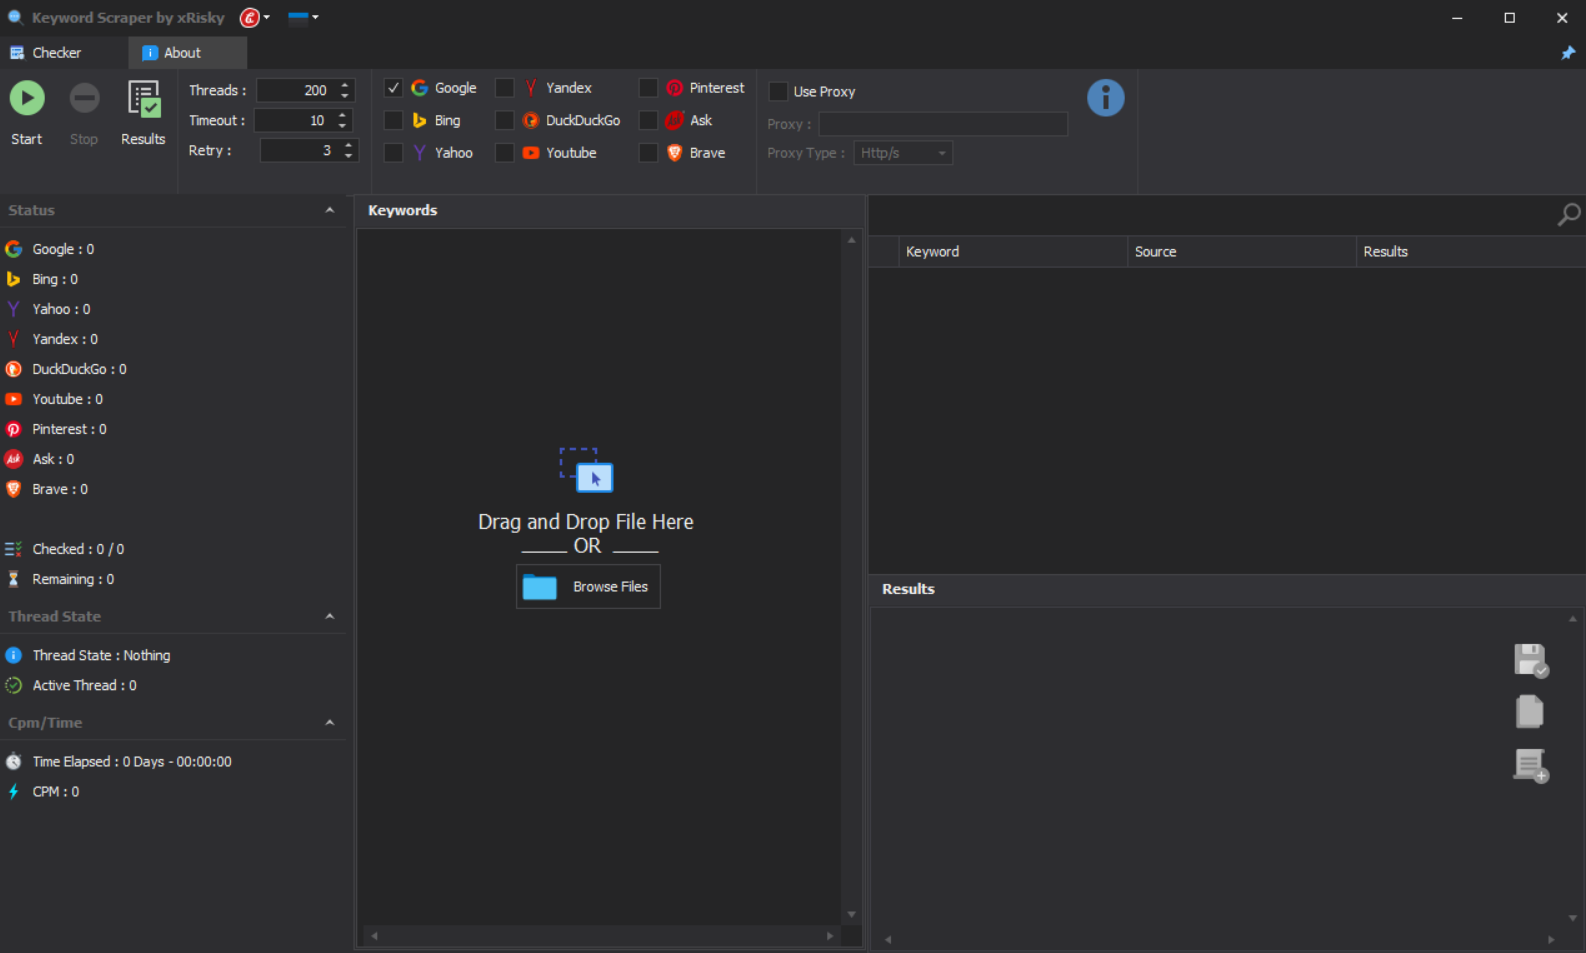Image resolution: width=1586 pixels, height=953 pixels.
Task: Click the Browse Files button
Action: click(x=588, y=587)
